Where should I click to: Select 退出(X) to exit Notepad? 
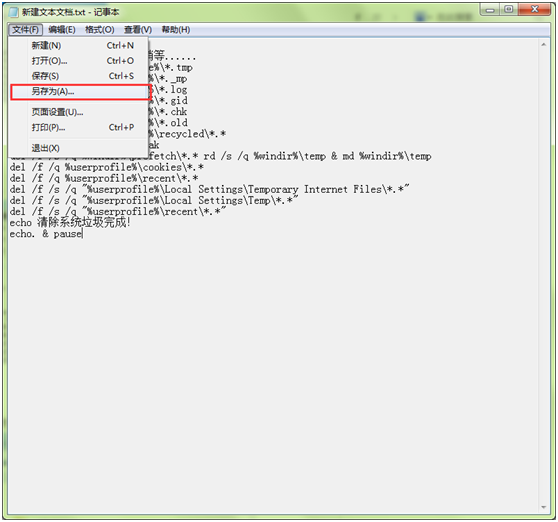coord(79,148)
